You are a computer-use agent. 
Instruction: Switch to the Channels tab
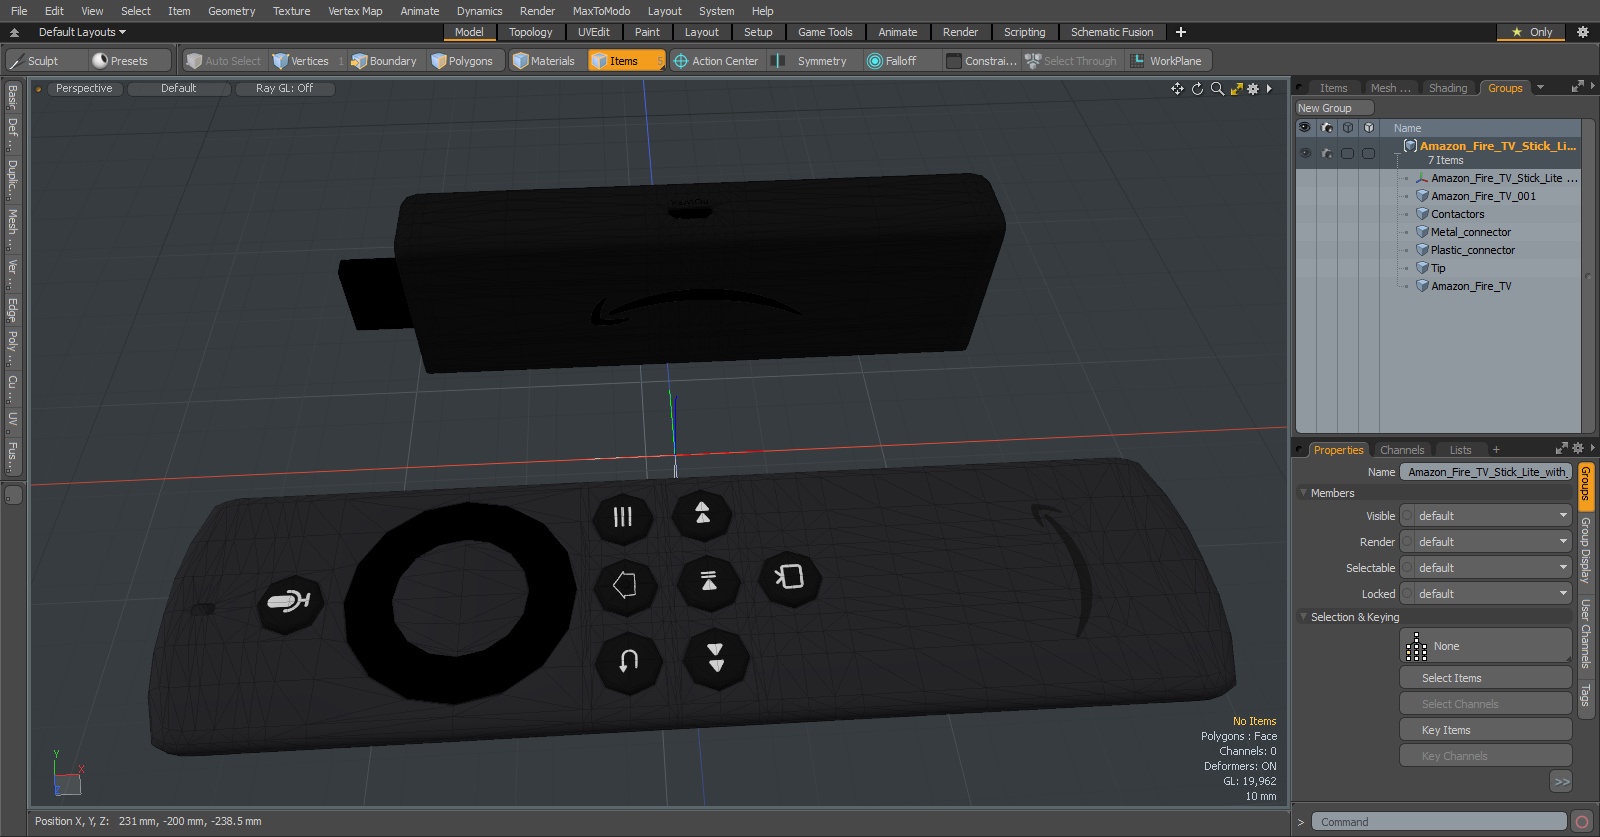[x=1402, y=450]
